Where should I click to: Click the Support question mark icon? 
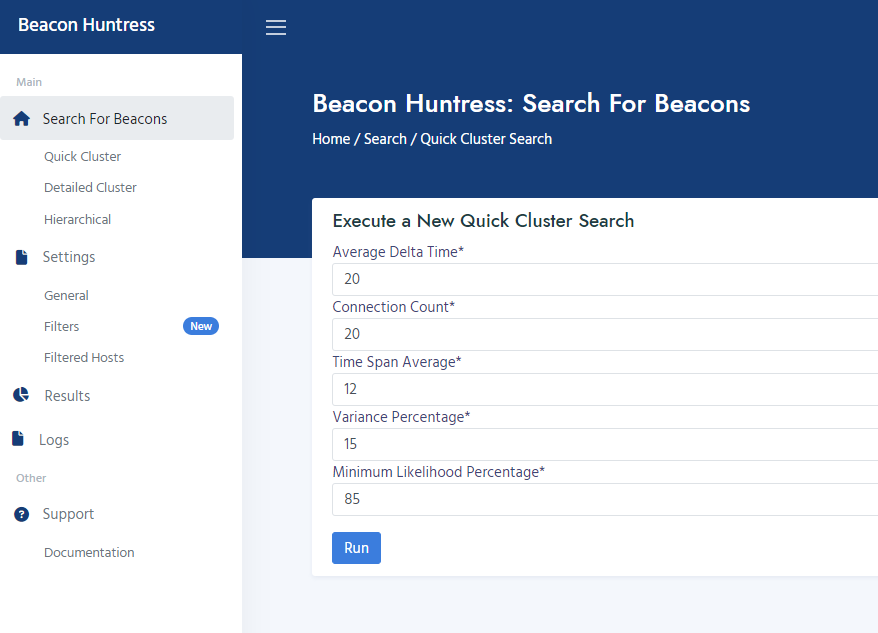pyautogui.click(x=21, y=514)
